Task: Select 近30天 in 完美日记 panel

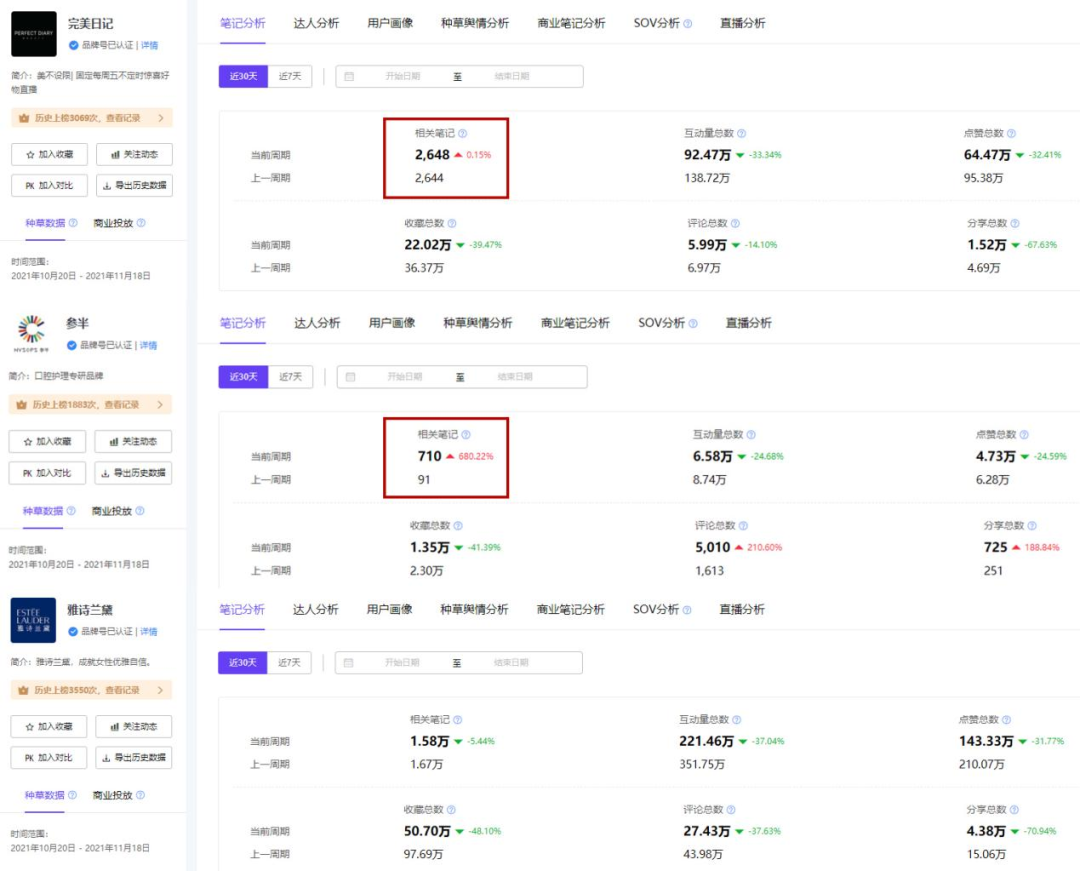Action: 243,76
